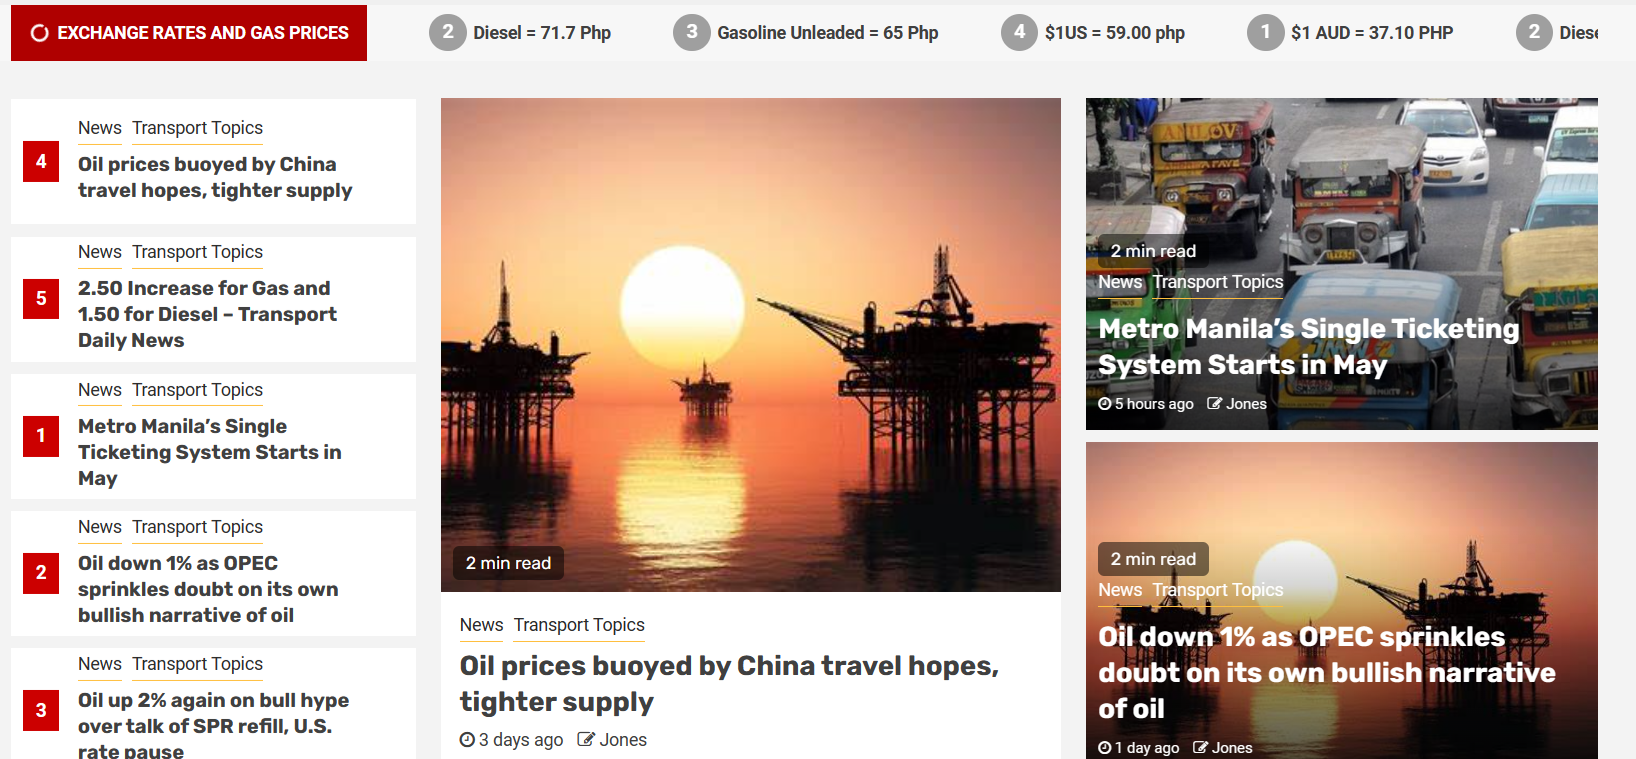This screenshot has width=1636, height=759.
Task: Select Transport Topics tag under main article
Action: pos(579,625)
